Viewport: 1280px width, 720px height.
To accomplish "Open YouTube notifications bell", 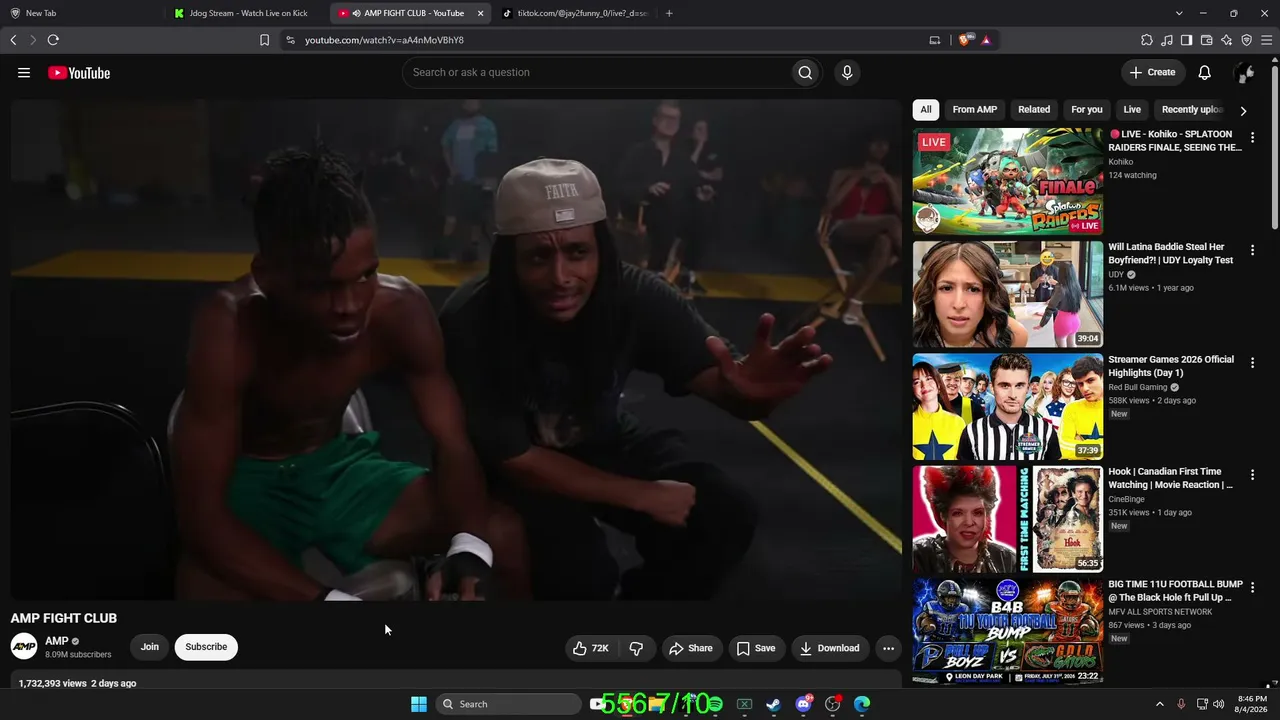I will [x=1205, y=72].
